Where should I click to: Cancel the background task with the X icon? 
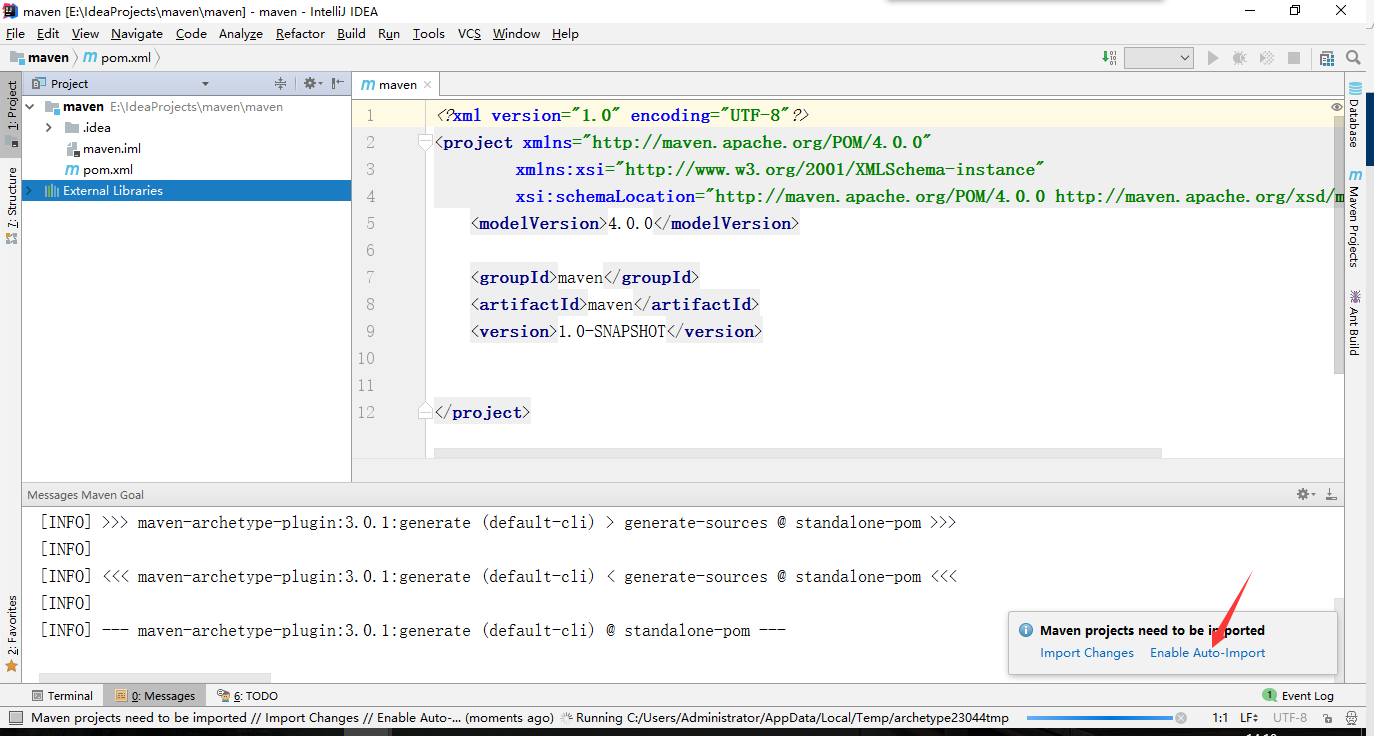pos(1181,718)
